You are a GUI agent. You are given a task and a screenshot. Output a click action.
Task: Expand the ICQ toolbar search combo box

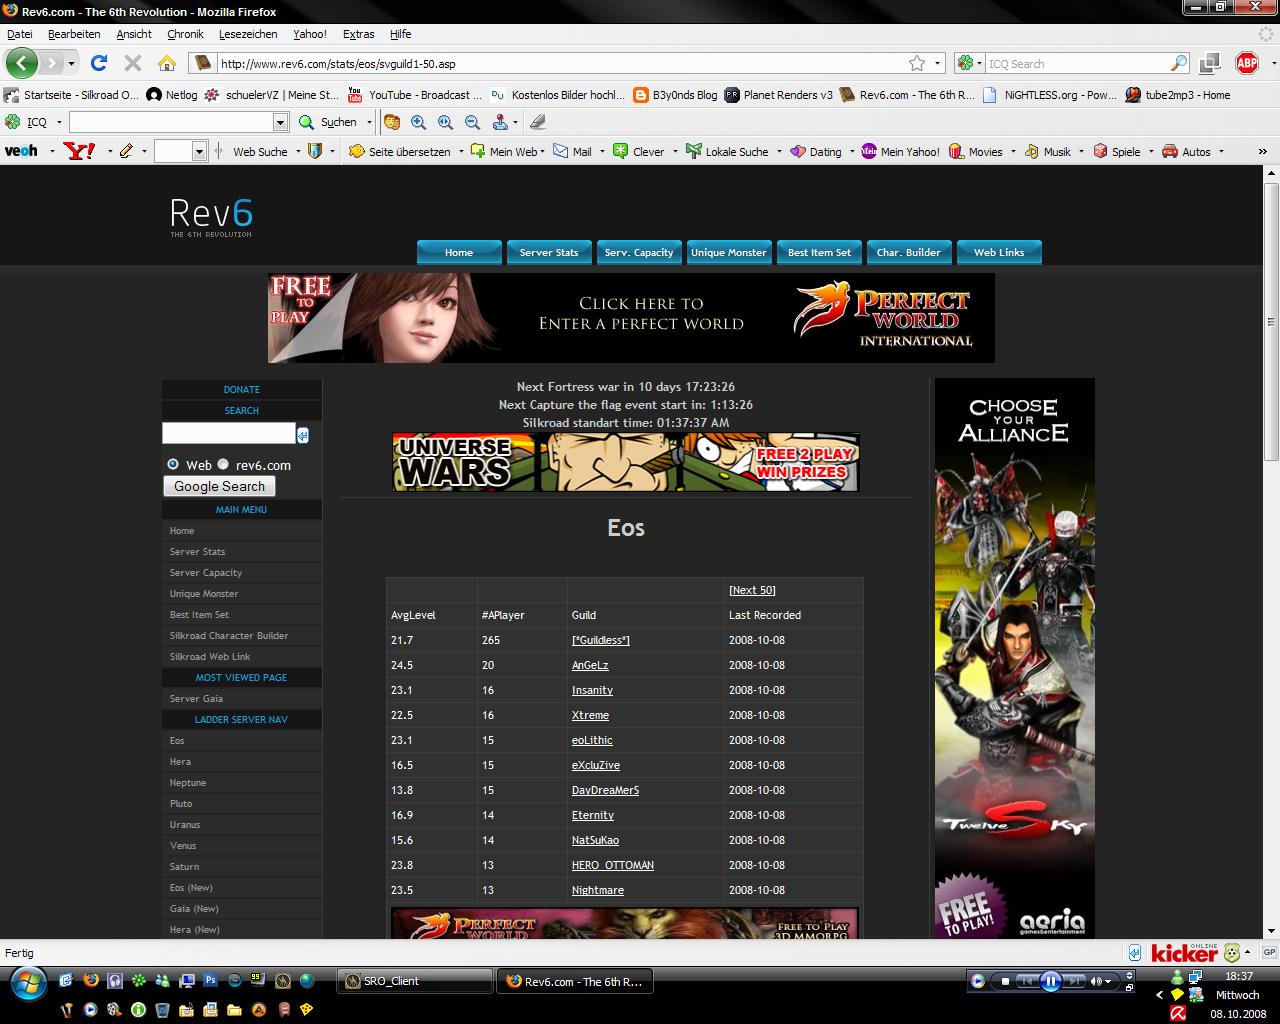pos(280,122)
